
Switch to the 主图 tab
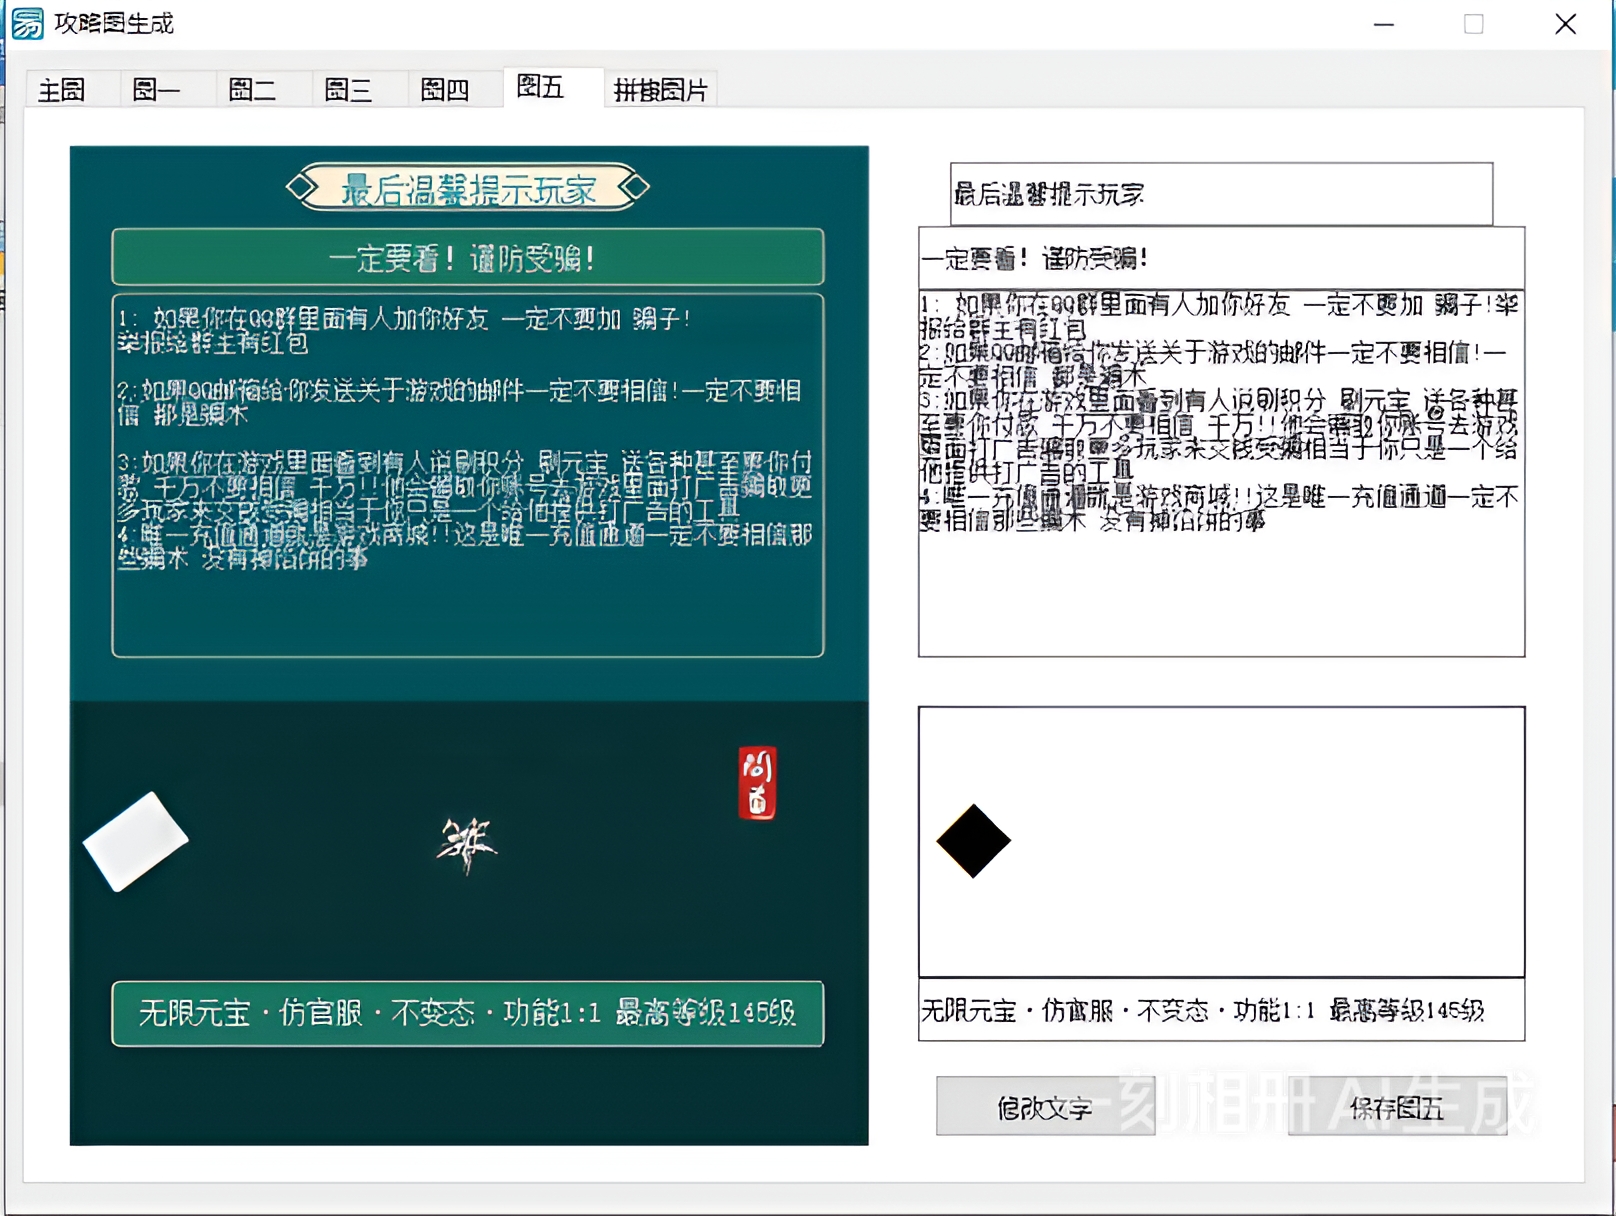coord(62,90)
